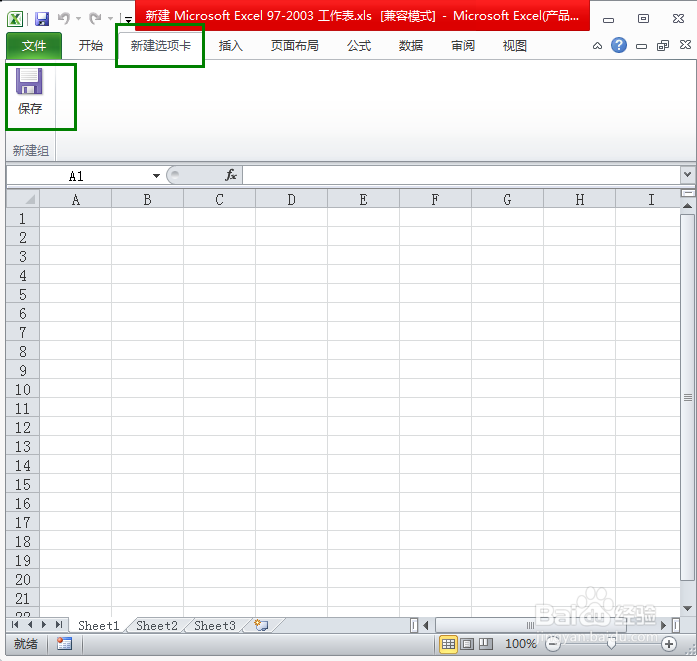Click the Select All corner button
The width and height of the screenshot is (697, 661).
click(x=23, y=199)
